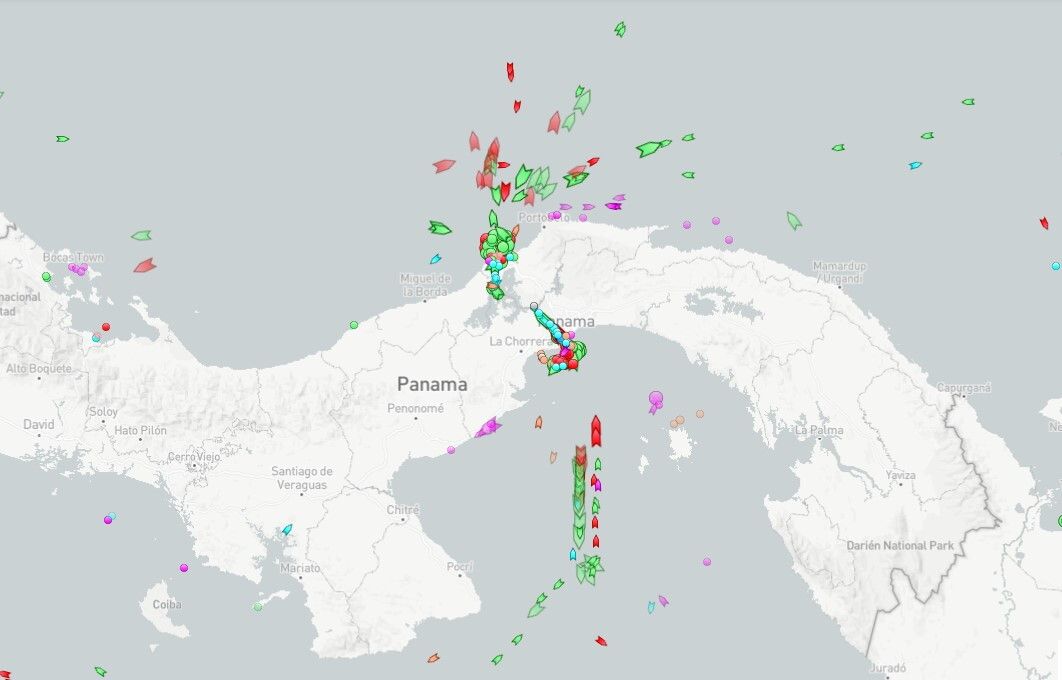Click the magenta ship off the Penonomé coast

[x=488, y=428]
